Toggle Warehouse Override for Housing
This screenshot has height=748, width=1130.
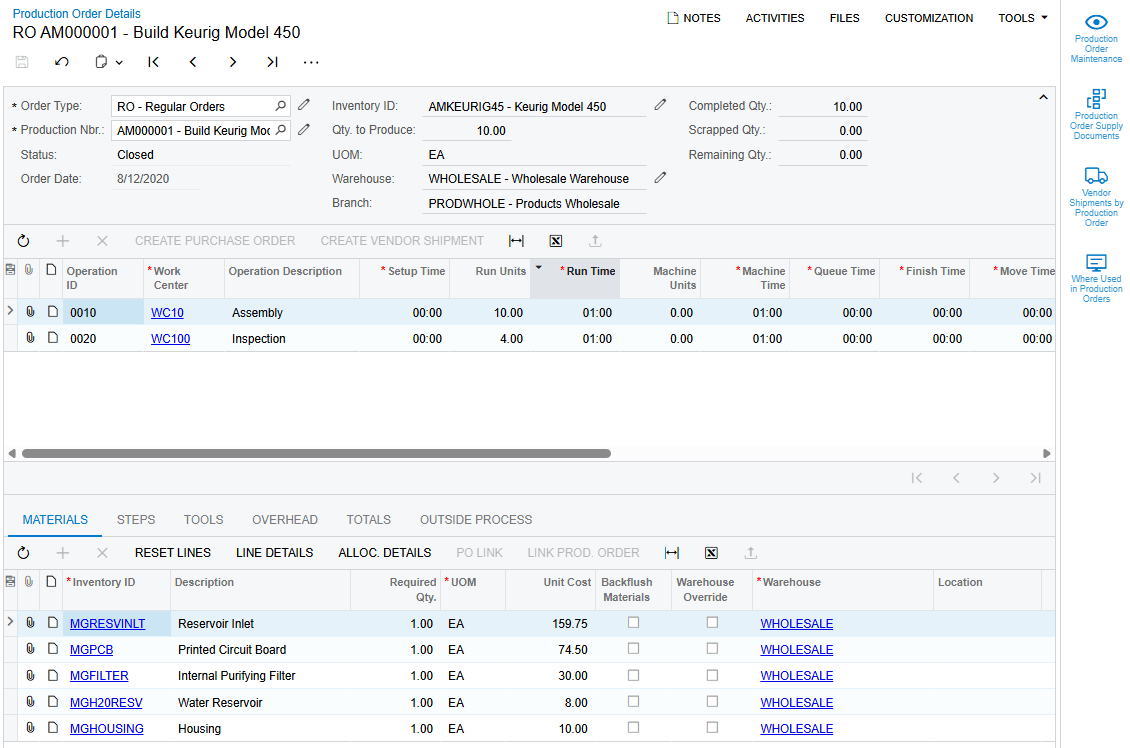point(713,728)
